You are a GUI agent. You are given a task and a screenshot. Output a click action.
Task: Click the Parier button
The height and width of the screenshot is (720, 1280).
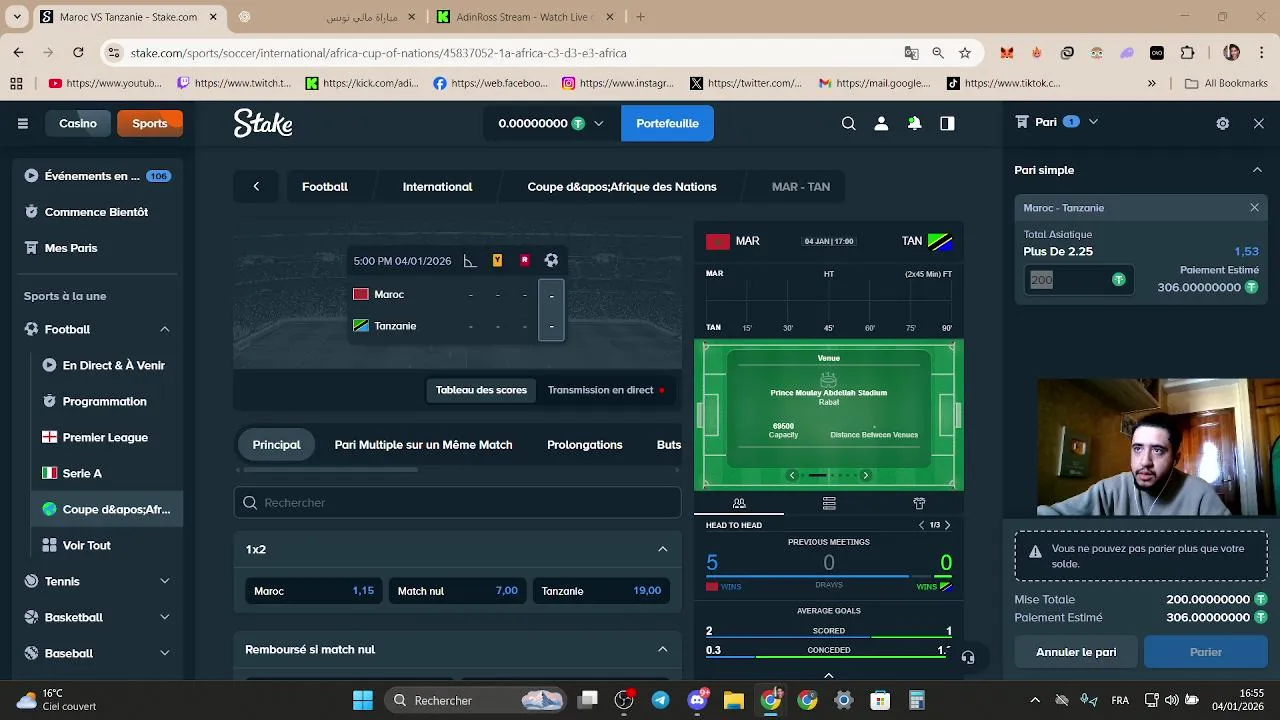1206,652
